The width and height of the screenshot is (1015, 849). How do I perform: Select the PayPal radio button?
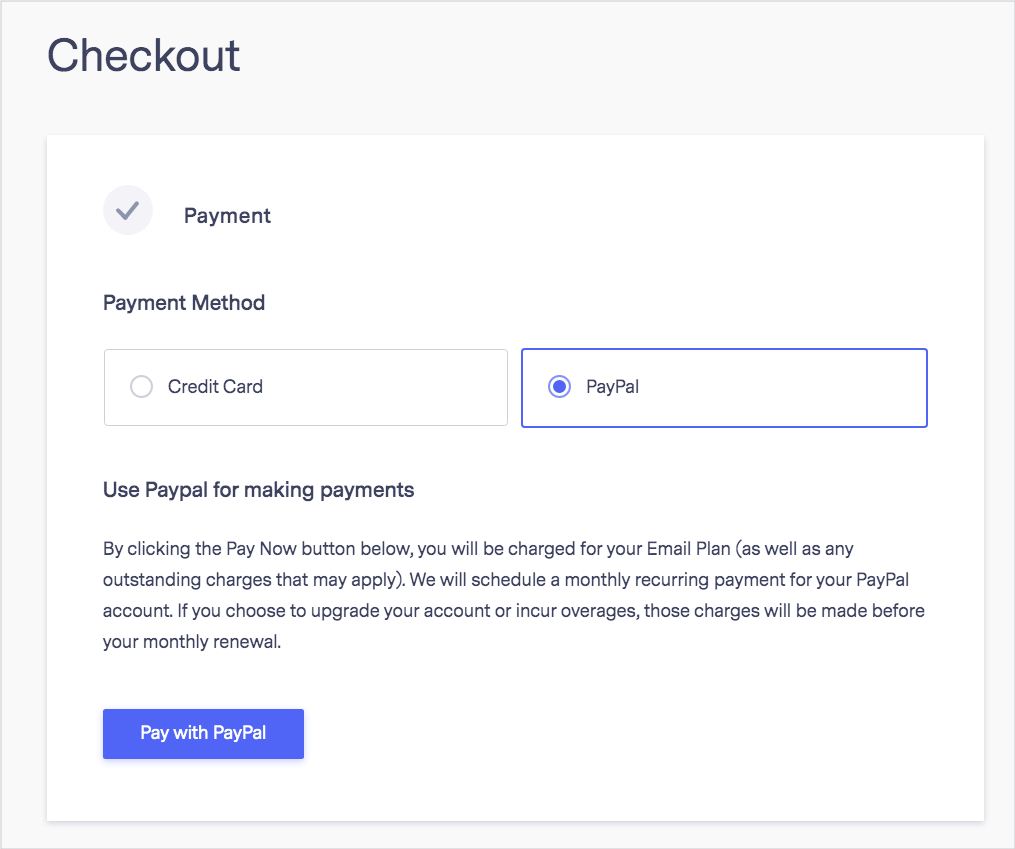click(x=559, y=386)
